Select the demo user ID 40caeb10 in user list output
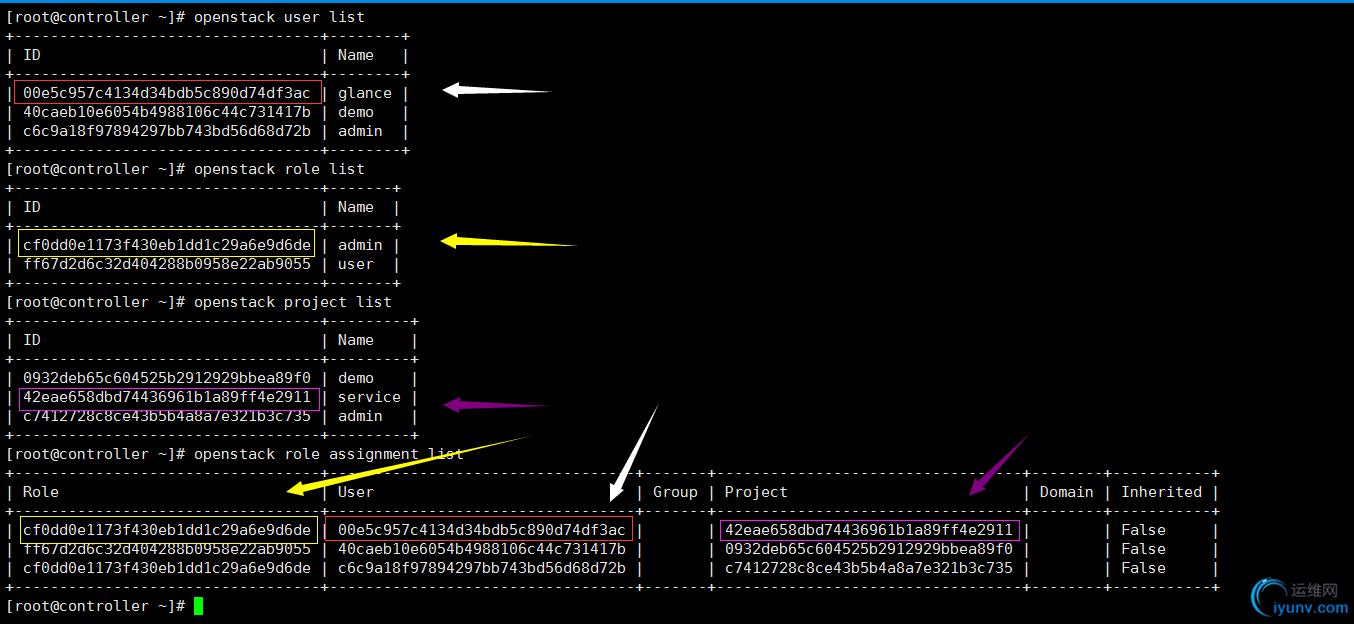 click(x=167, y=112)
